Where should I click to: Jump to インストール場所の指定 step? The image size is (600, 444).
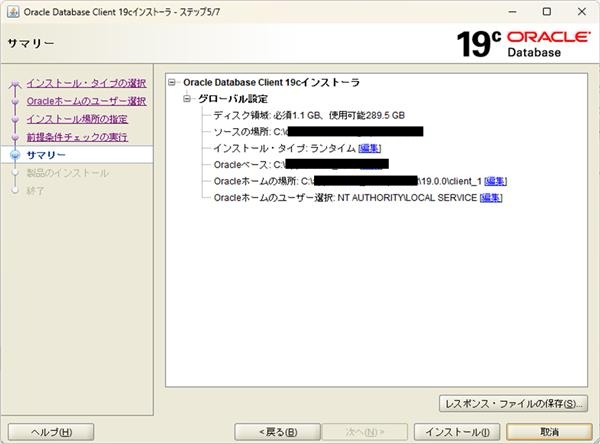(x=76, y=119)
